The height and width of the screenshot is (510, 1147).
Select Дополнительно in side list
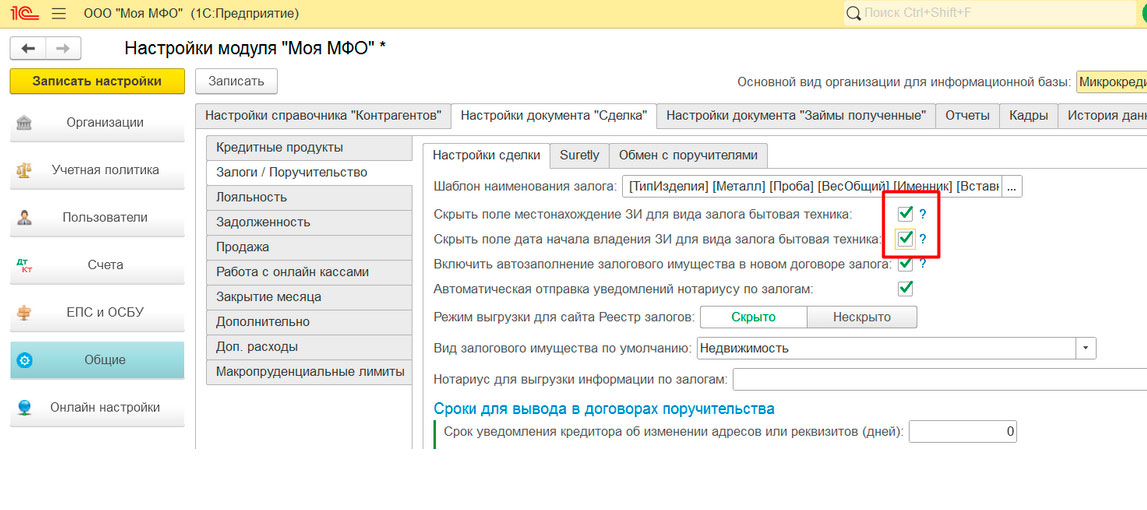coord(309,322)
